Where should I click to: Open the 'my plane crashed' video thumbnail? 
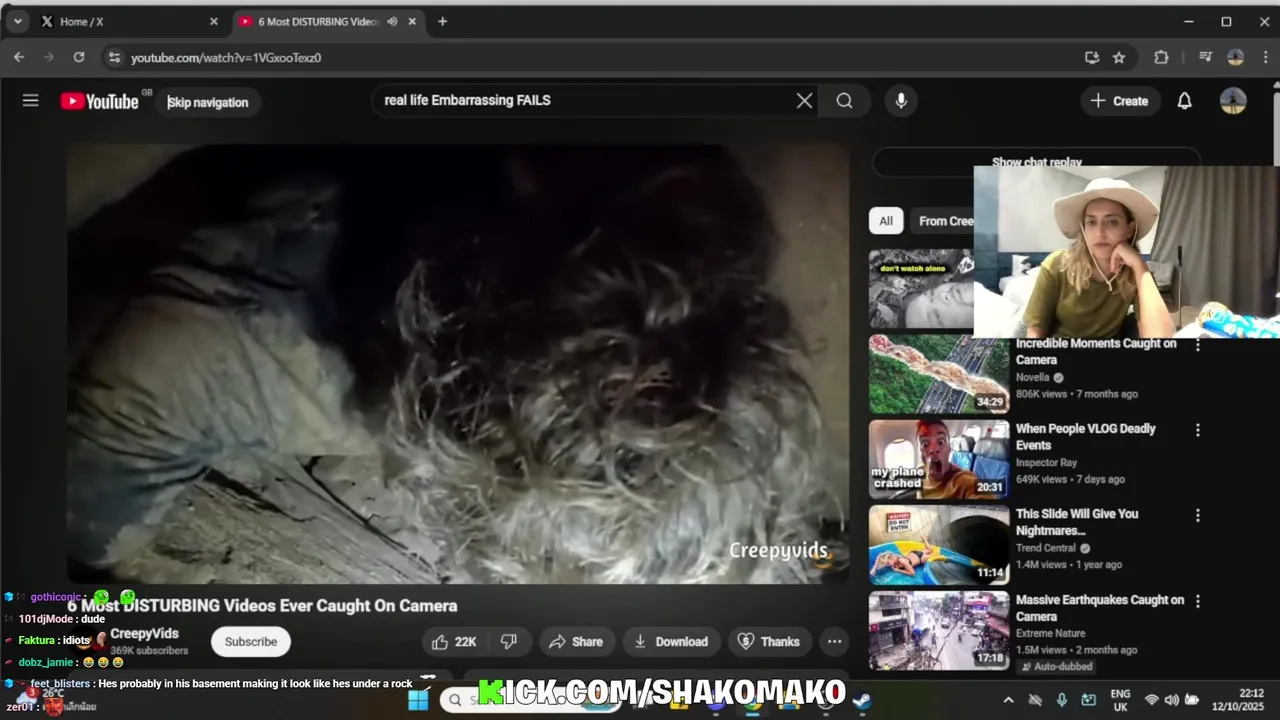click(x=939, y=459)
